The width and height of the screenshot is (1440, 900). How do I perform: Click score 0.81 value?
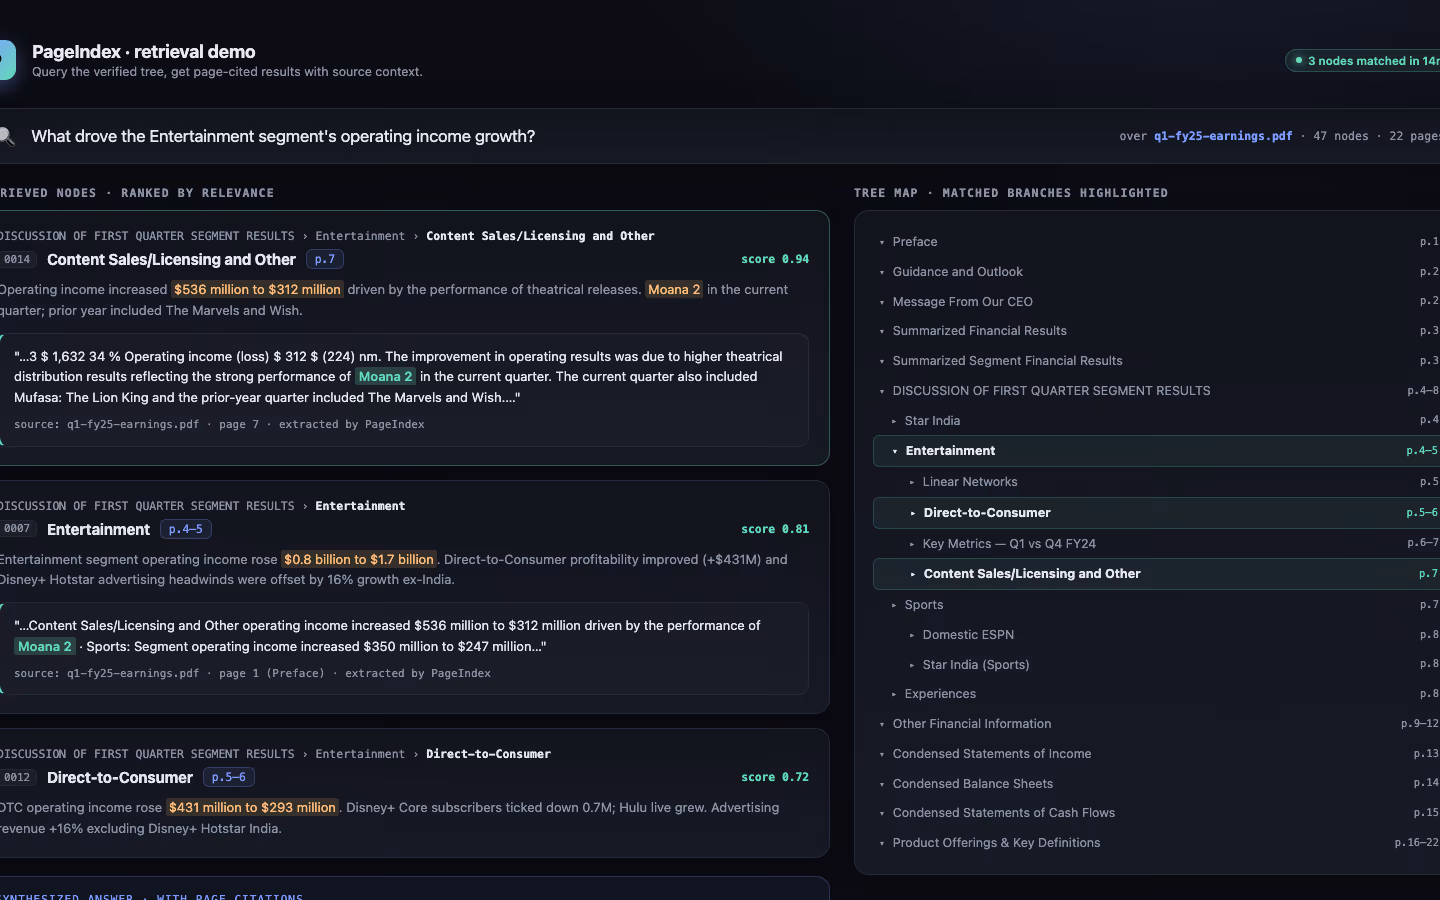click(x=775, y=529)
